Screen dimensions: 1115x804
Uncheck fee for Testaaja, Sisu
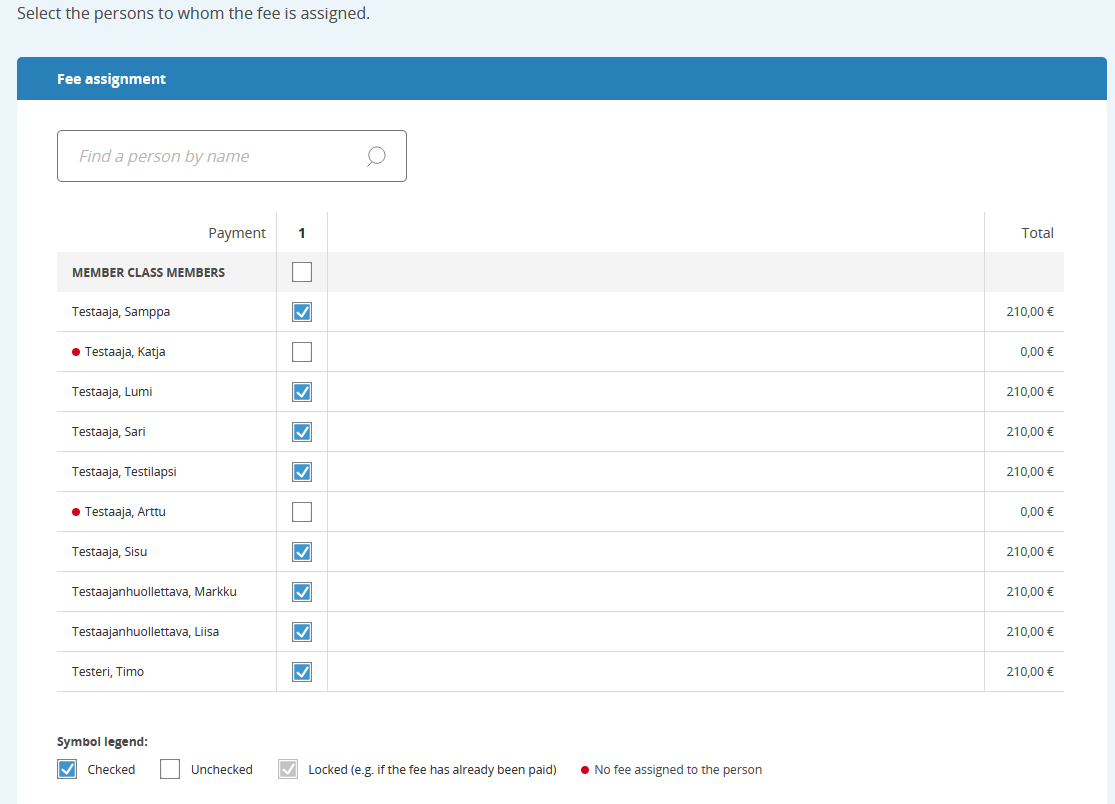[302, 552]
